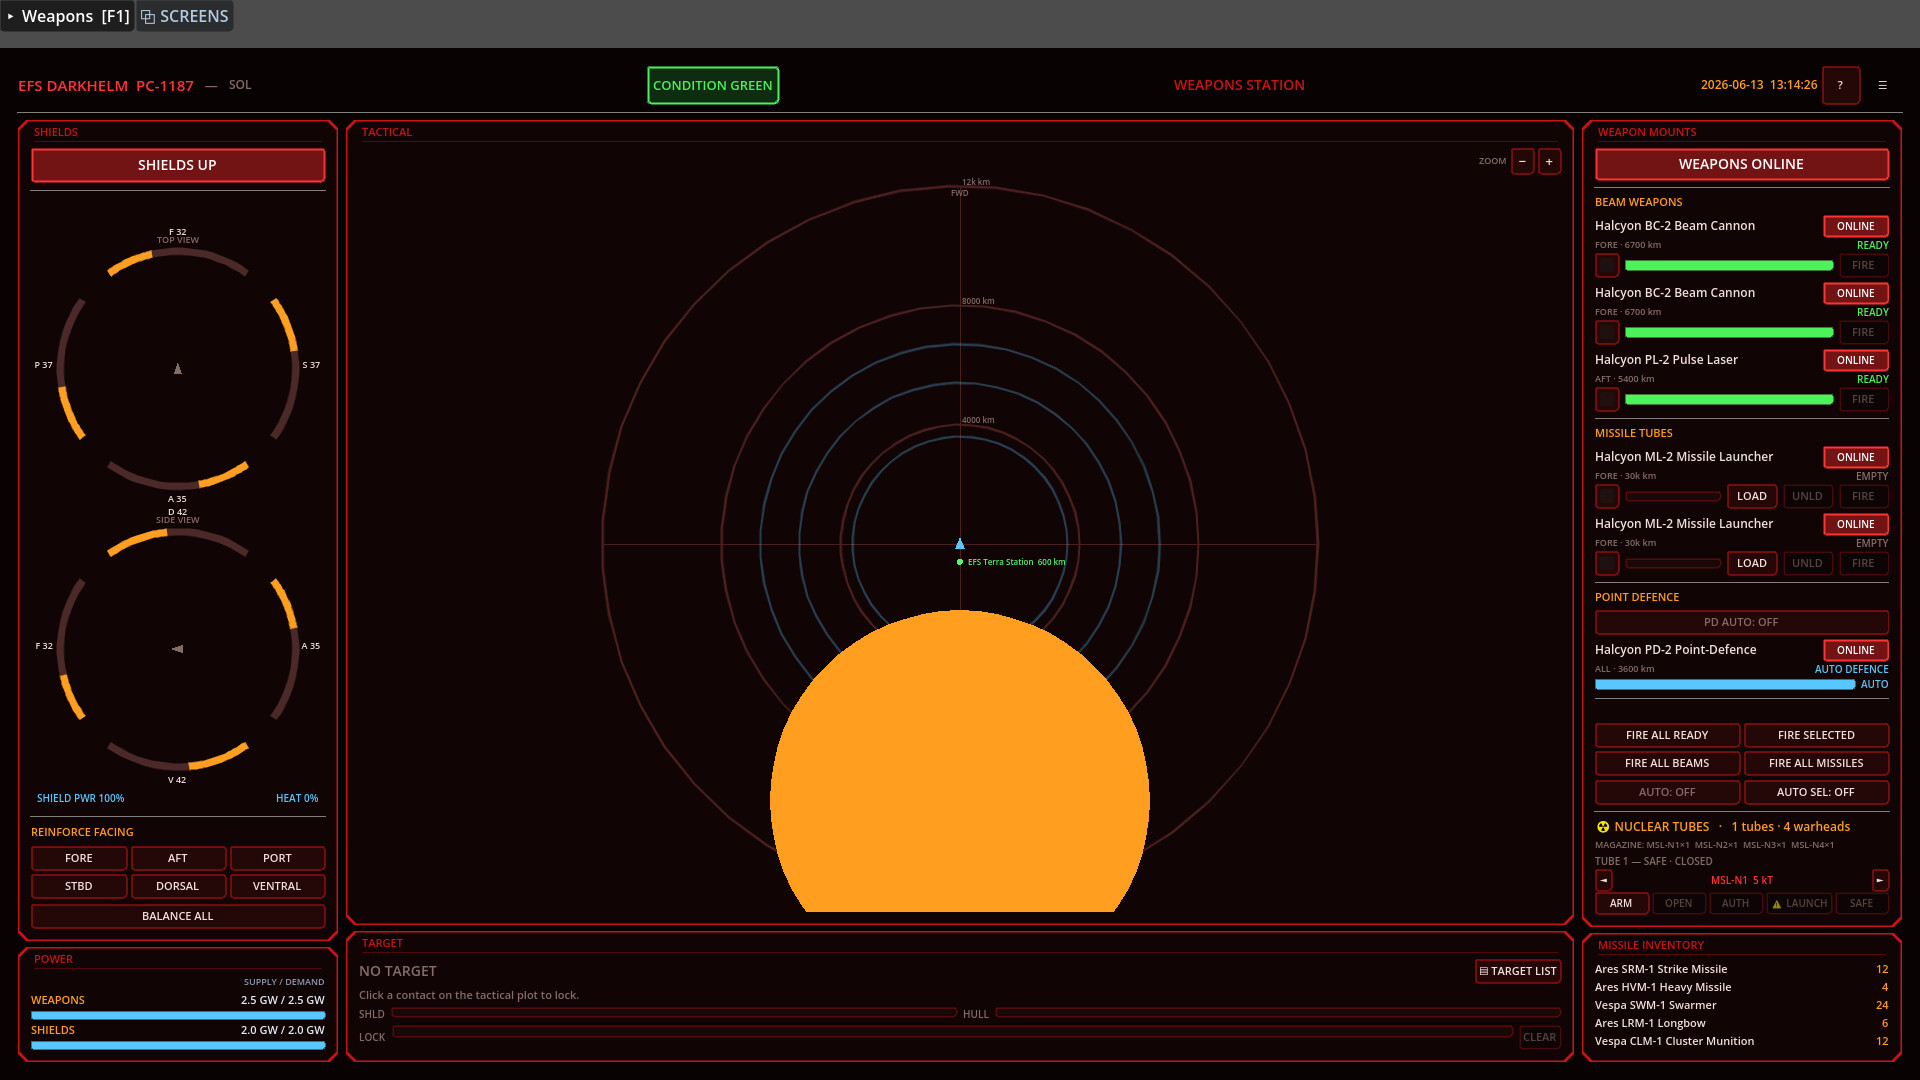The image size is (1920, 1080).
Task: Open the Target List
Action: click(1517, 972)
